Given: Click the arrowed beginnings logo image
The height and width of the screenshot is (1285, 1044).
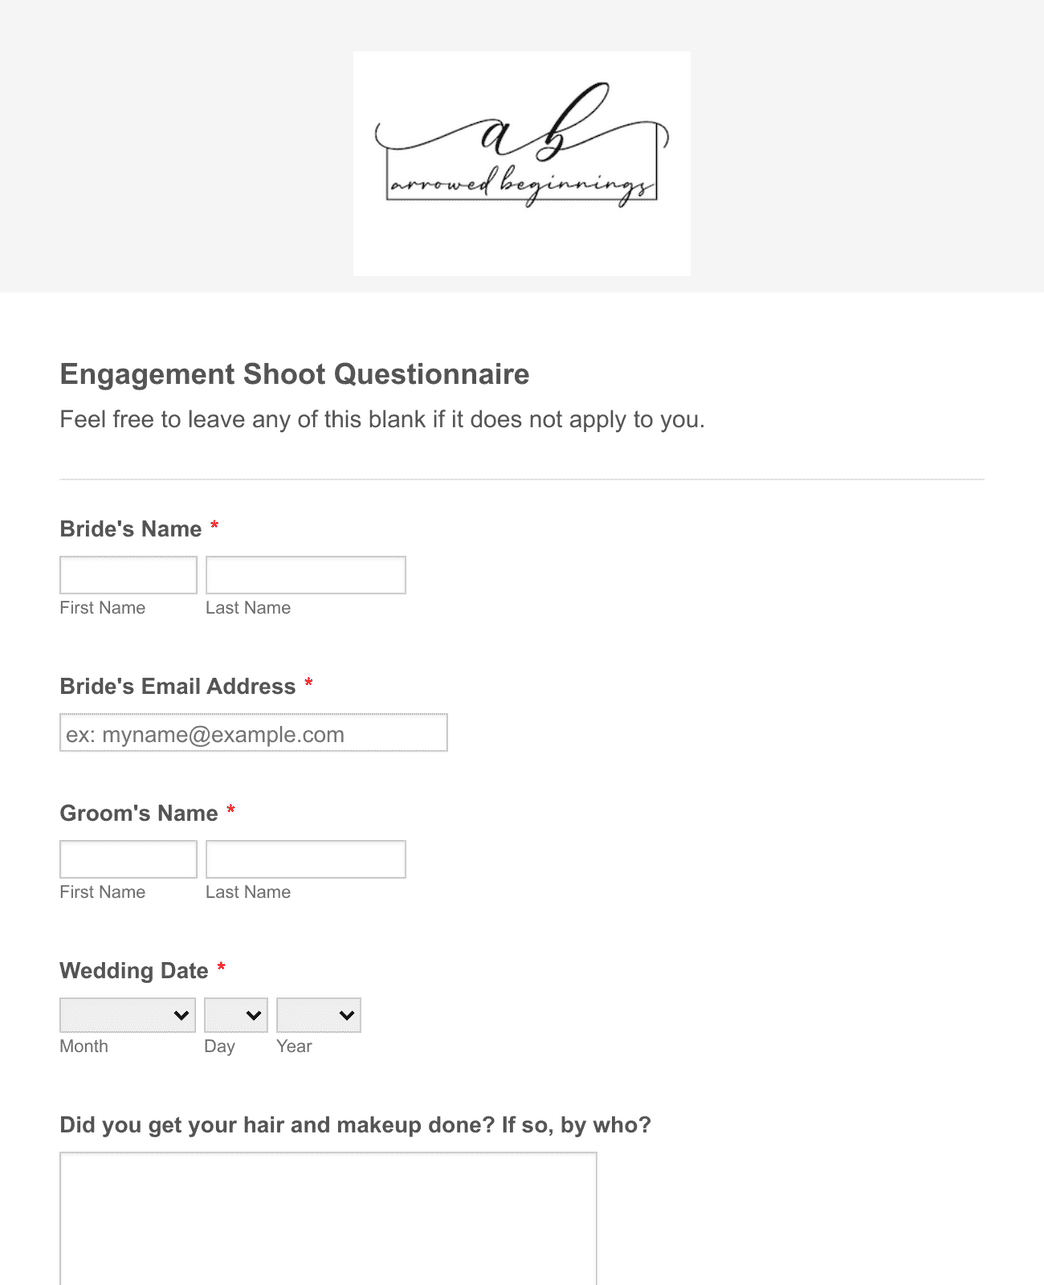Looking at the screenshot, I should [x=521, y=163].
